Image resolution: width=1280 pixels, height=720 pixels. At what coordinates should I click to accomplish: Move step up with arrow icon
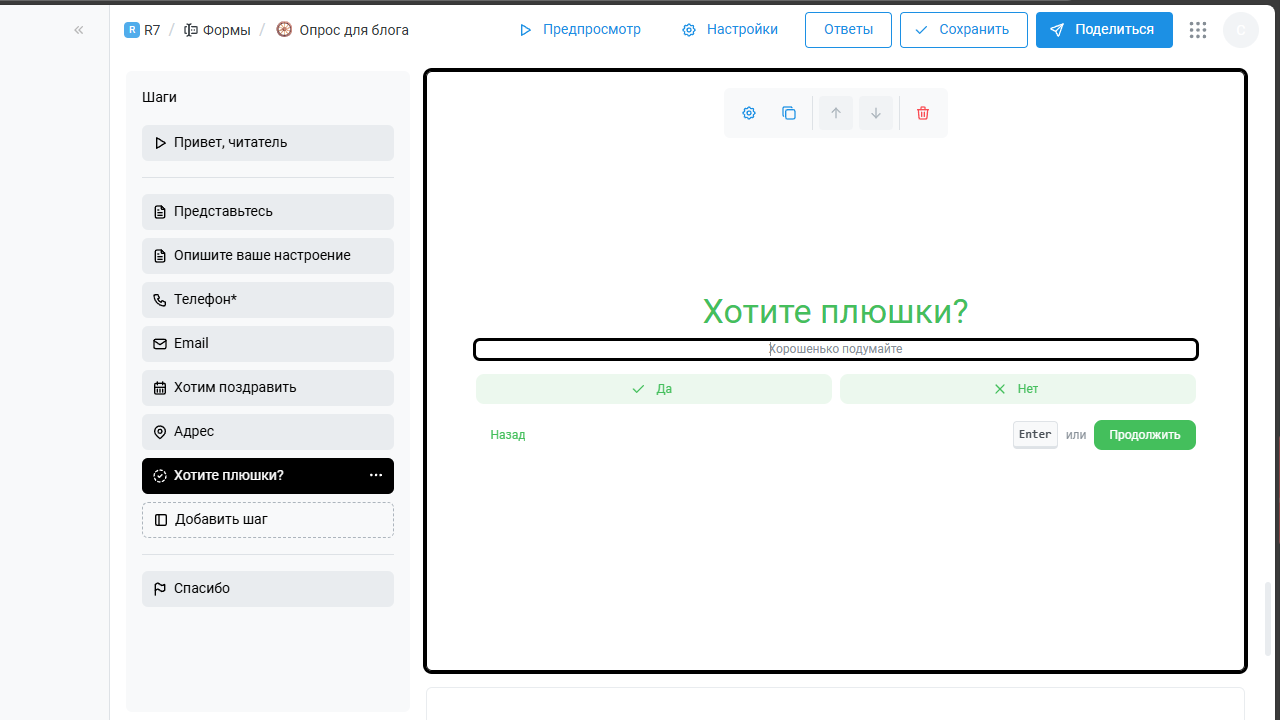pos(836,113)
